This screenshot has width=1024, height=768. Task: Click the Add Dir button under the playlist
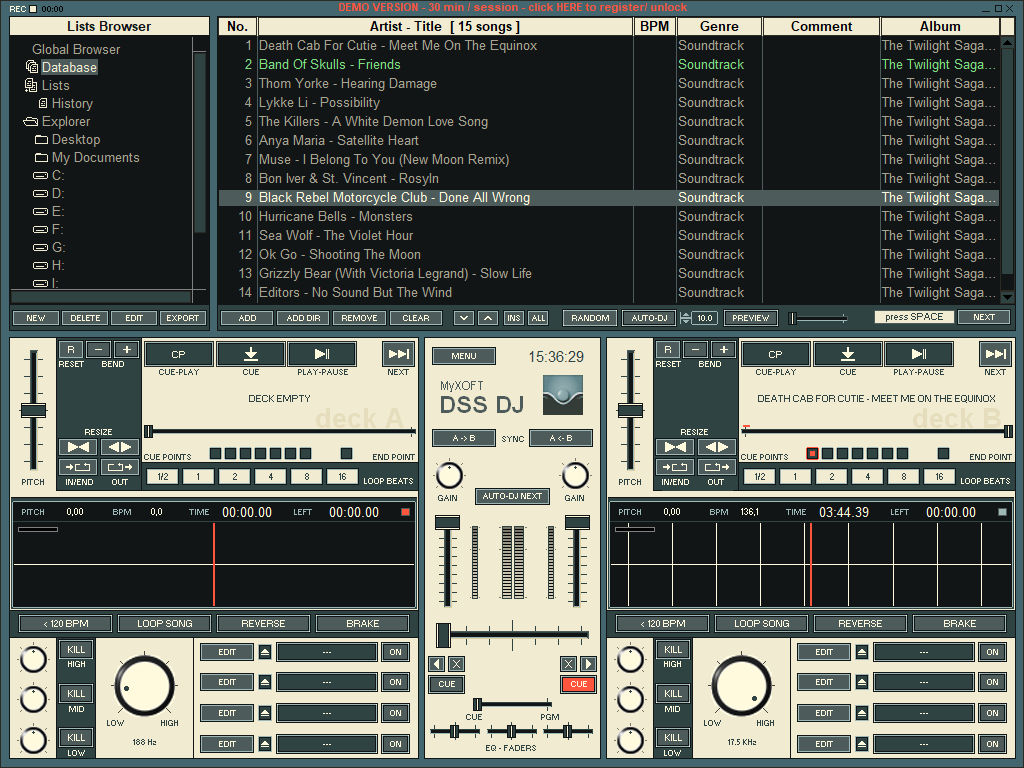[x=303, y=318]
